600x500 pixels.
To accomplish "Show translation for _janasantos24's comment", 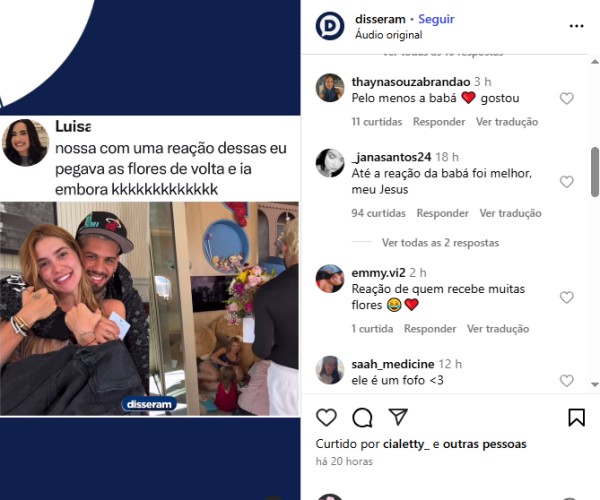I will pos(510,213).
